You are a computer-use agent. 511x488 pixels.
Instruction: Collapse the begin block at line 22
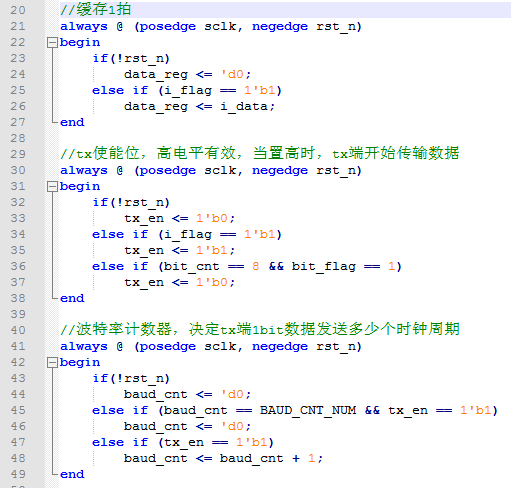point(52,43)
